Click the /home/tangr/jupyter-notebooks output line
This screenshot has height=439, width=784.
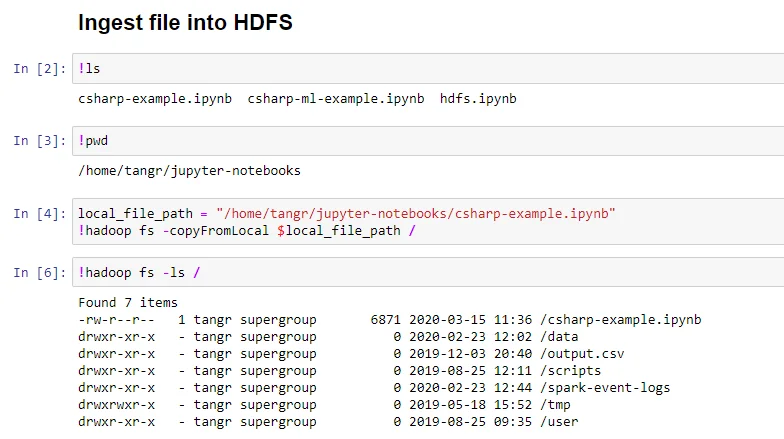[x=189, y=170]
